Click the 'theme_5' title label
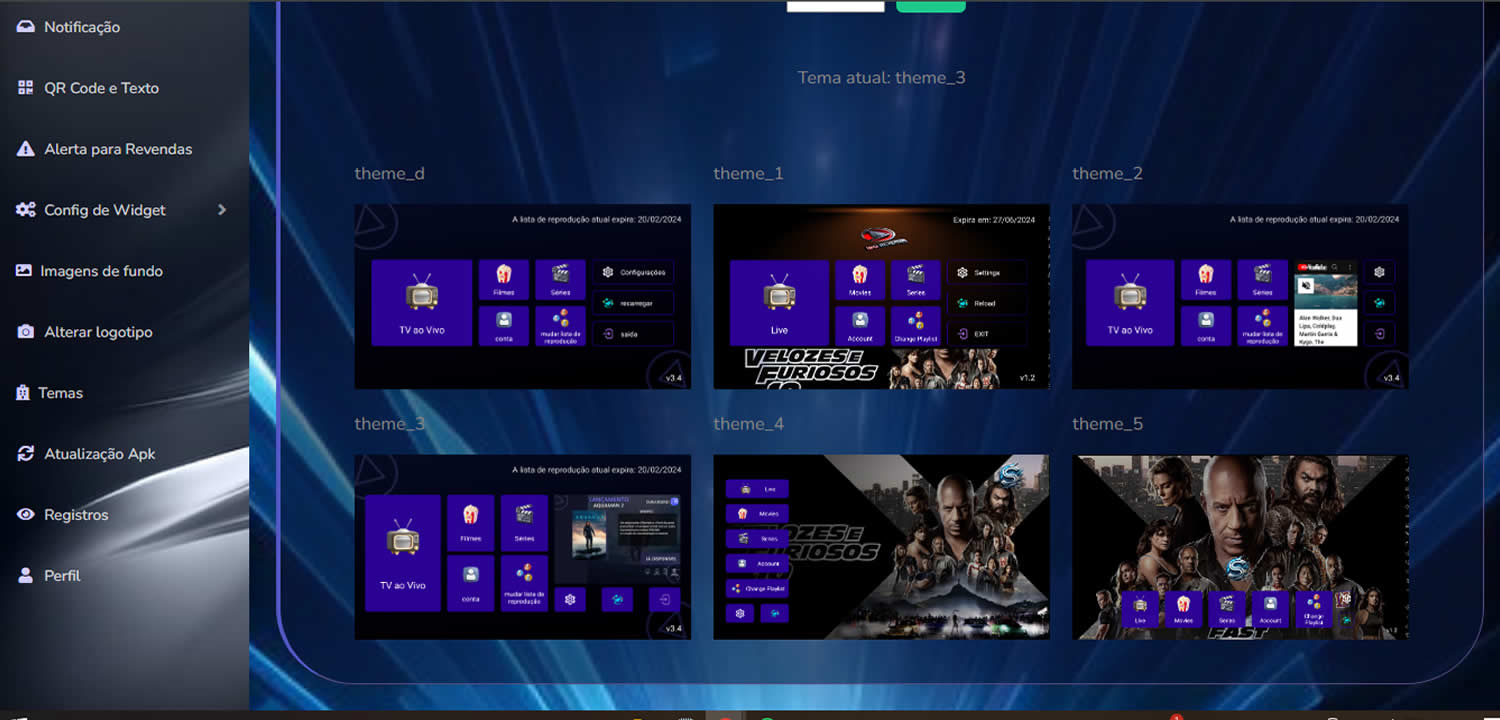Image resolution: width=1500 pixels, height=720 pixels. point(1107,424)
